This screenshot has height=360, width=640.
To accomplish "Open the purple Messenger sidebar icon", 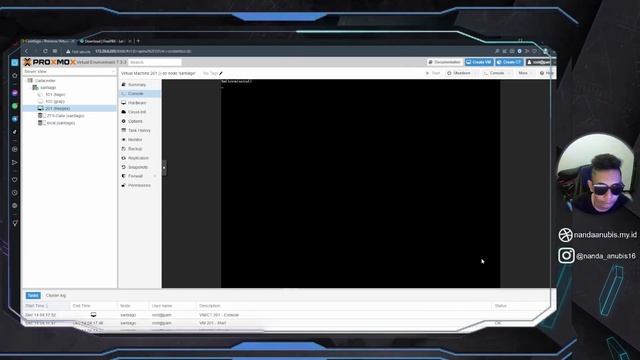I will (x=15, y=93).
